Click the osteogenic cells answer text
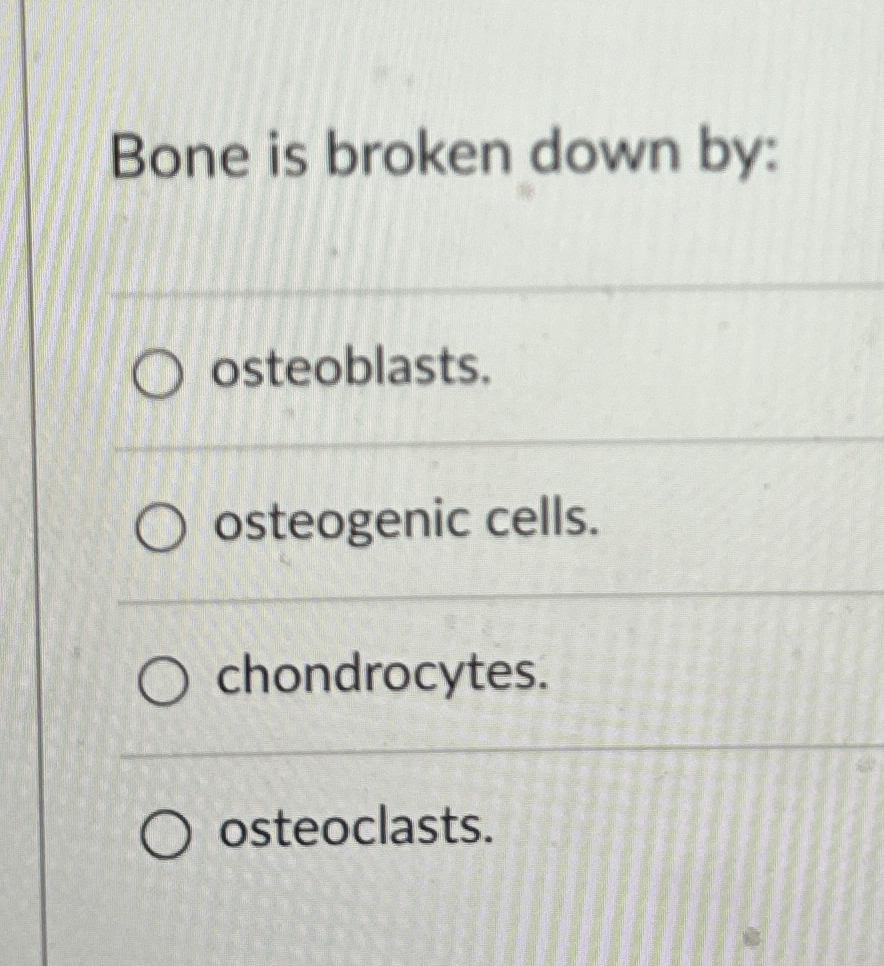This screenshot has height=966, width=884. click(x=401, y=524)
